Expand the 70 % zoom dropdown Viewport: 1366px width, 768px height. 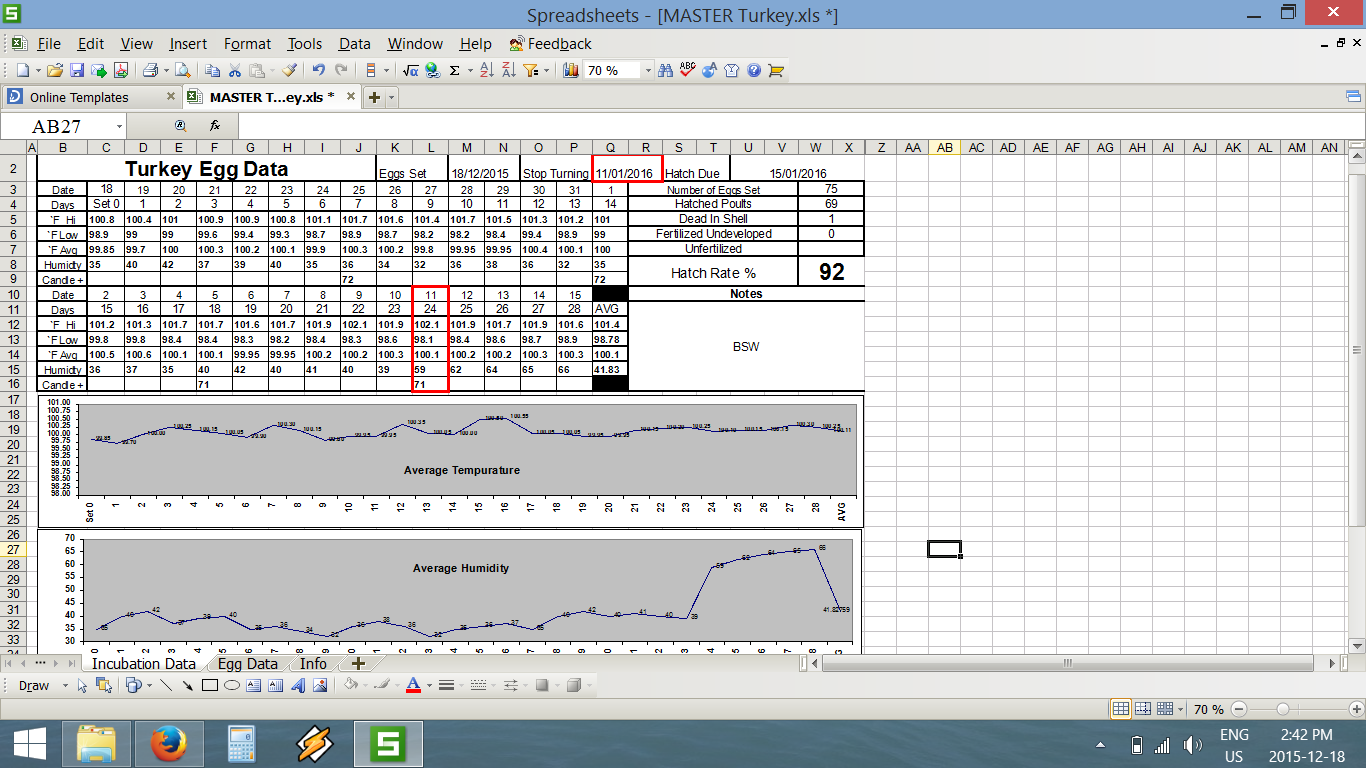(x=647, y=70)
